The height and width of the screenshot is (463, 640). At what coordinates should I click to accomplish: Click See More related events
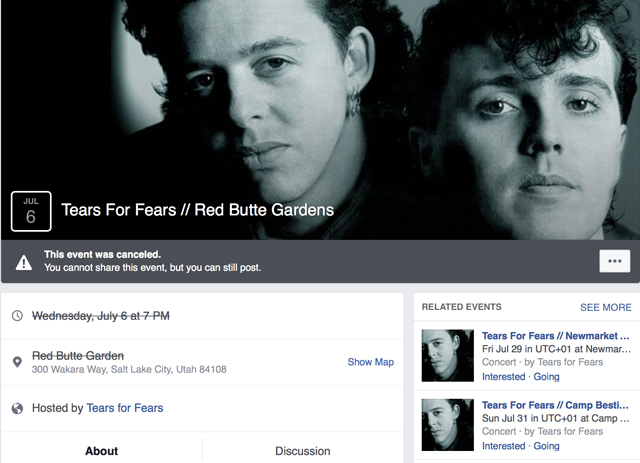(x=605, y=307)
